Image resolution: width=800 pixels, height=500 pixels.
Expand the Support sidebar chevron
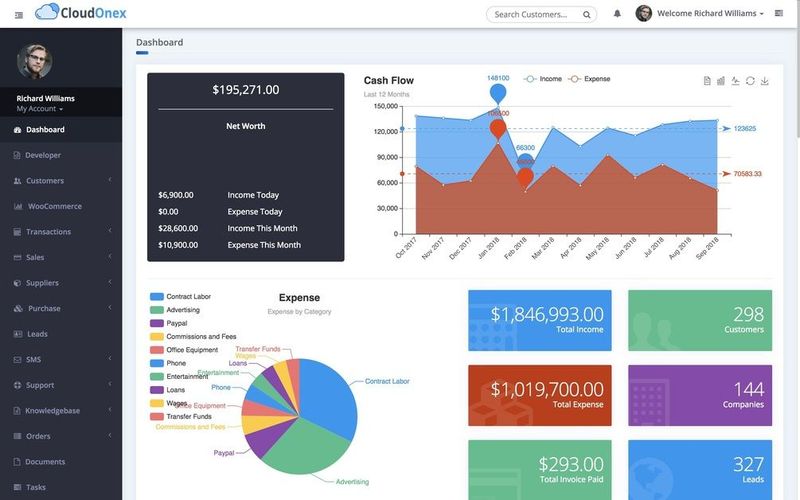click(x=110, y=384)
